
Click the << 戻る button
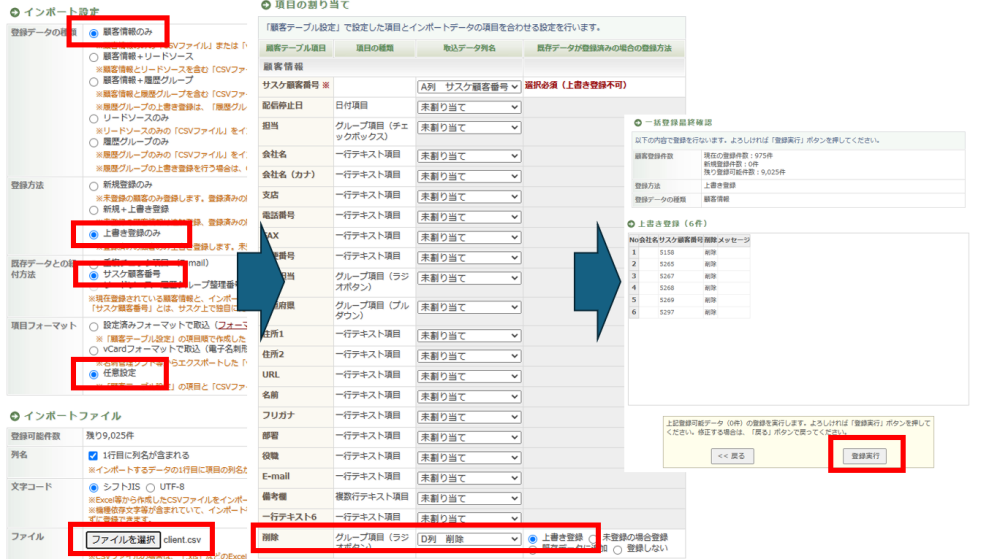pyautogui.click(x=727, y=456)
